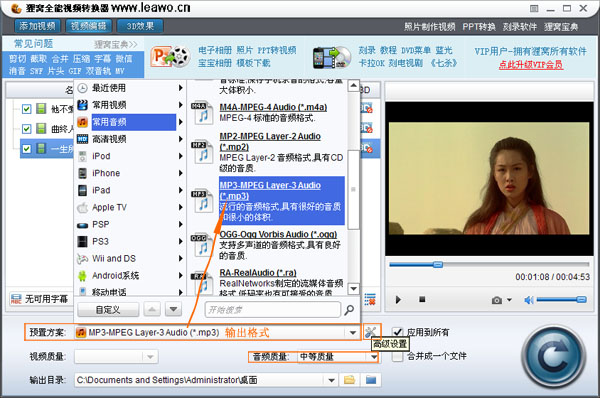Click the Android robot icon
Screen dimensions: 600x398
point(82,276)
